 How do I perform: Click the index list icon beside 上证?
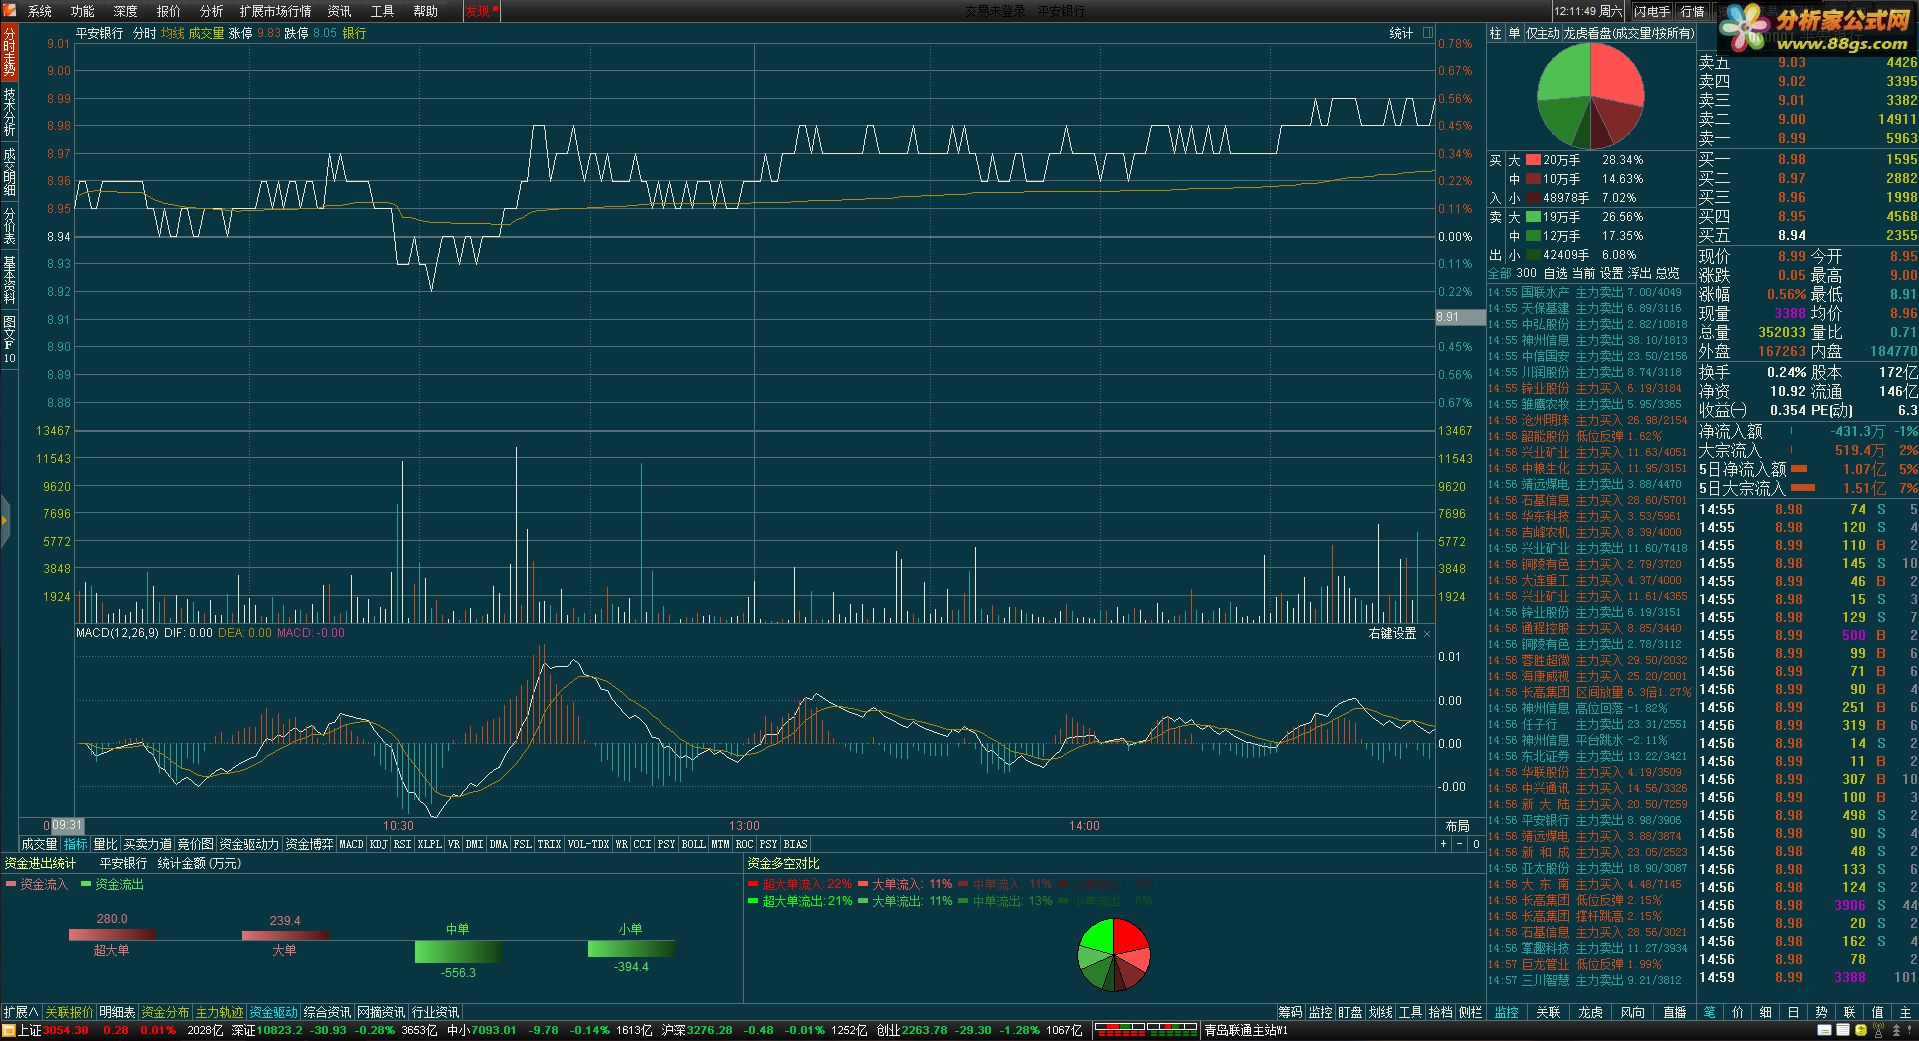click(10, 1030)
